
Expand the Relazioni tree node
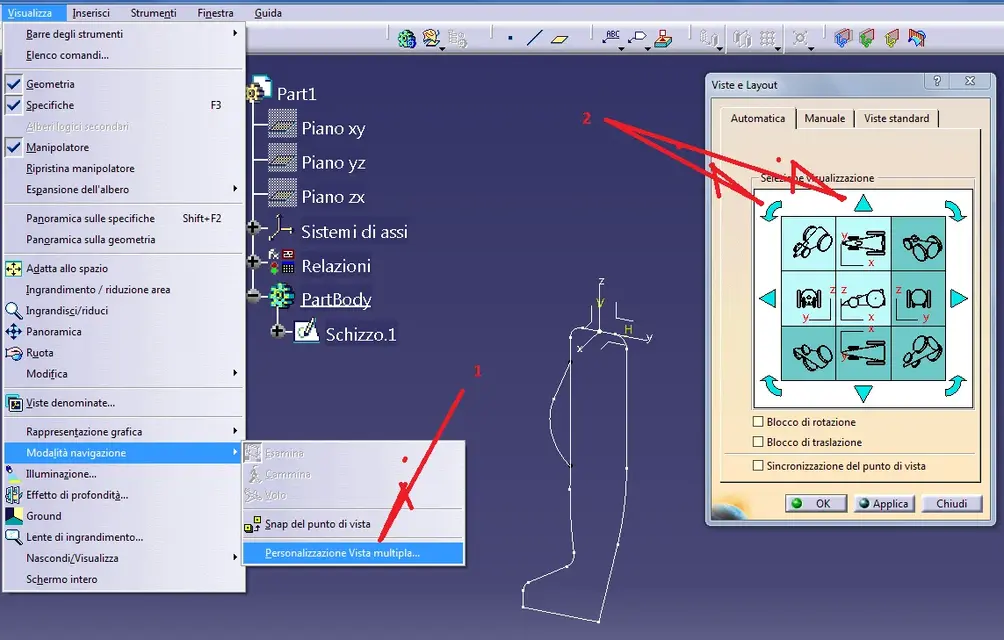coord(254,261)
